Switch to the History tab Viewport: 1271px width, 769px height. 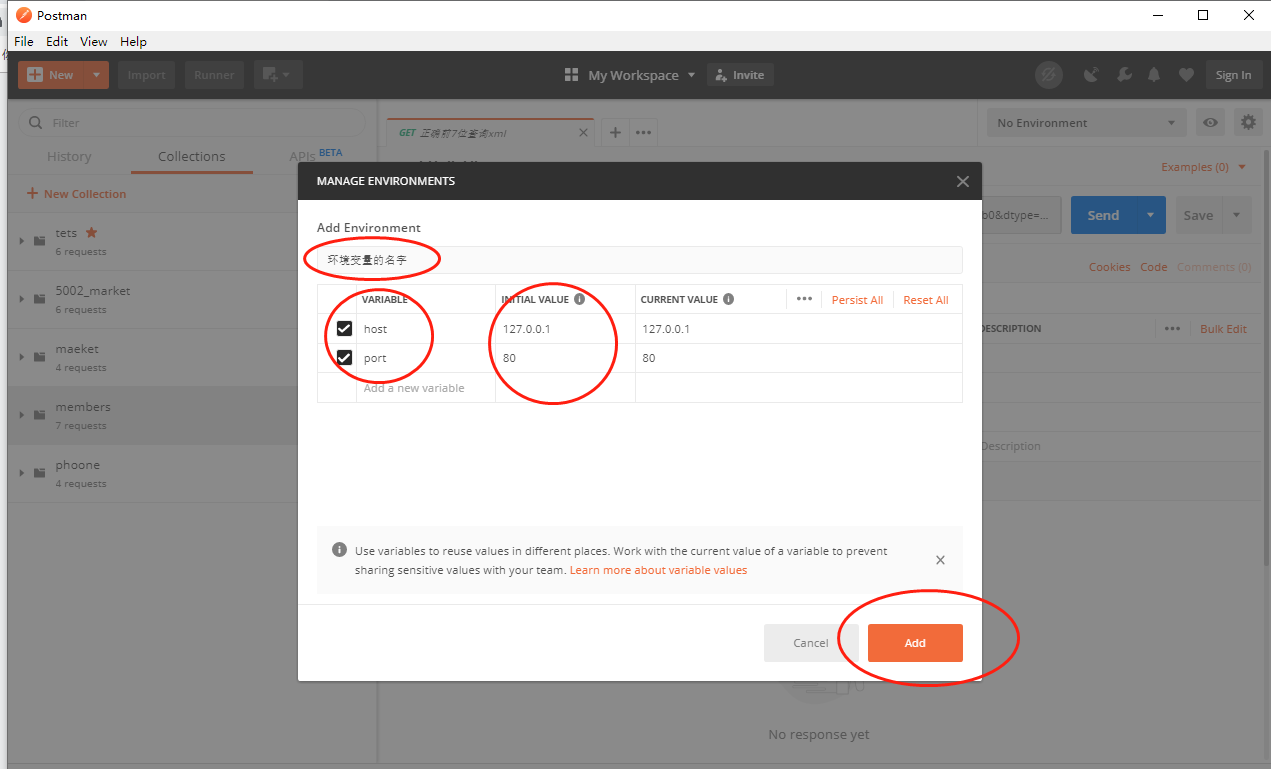69,157
